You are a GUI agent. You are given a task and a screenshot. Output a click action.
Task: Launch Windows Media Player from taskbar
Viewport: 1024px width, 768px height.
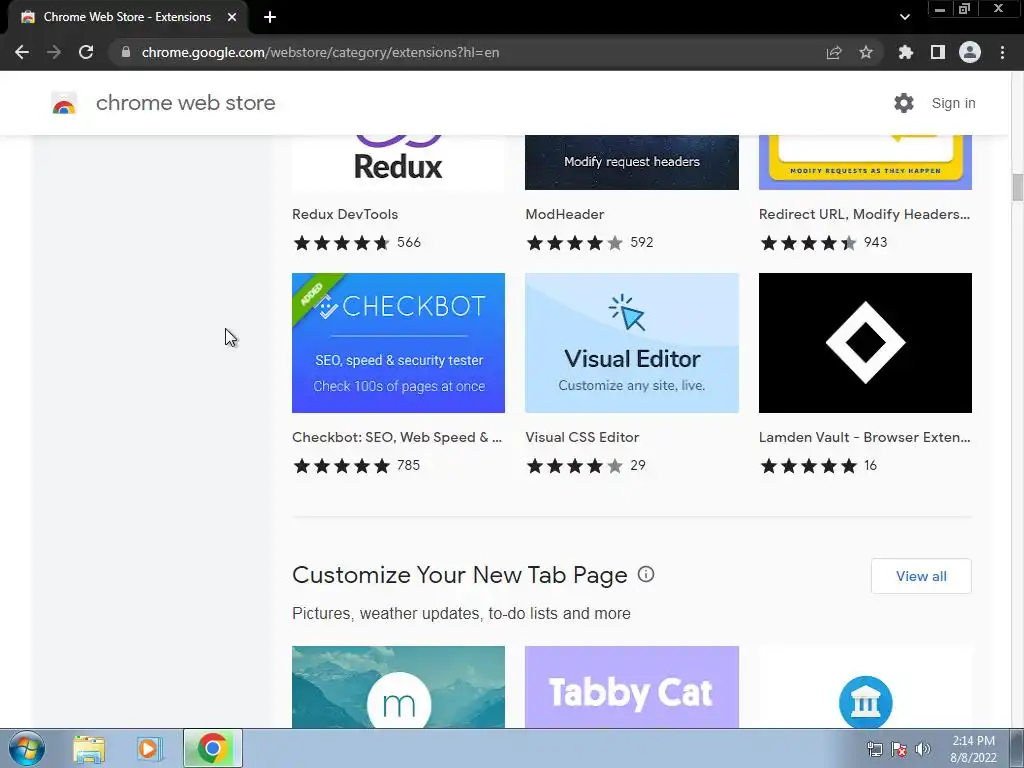coord(150,748)
